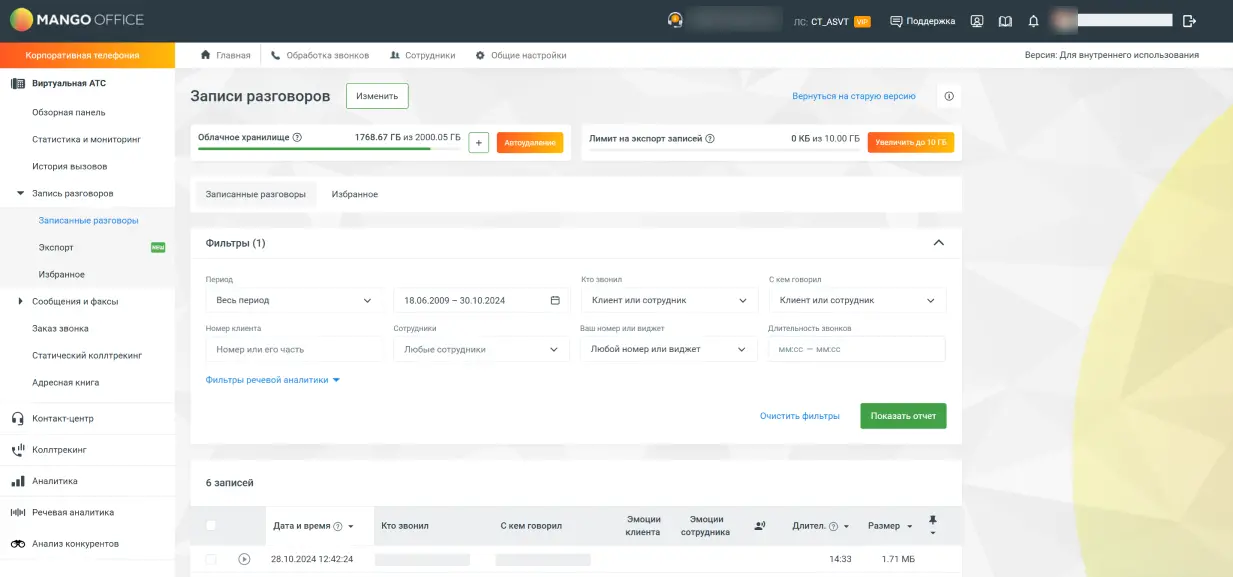Screen dimensions: 1233x577
Task: Open the calendar icon in date range field
Action: click(x=555, y=300)
